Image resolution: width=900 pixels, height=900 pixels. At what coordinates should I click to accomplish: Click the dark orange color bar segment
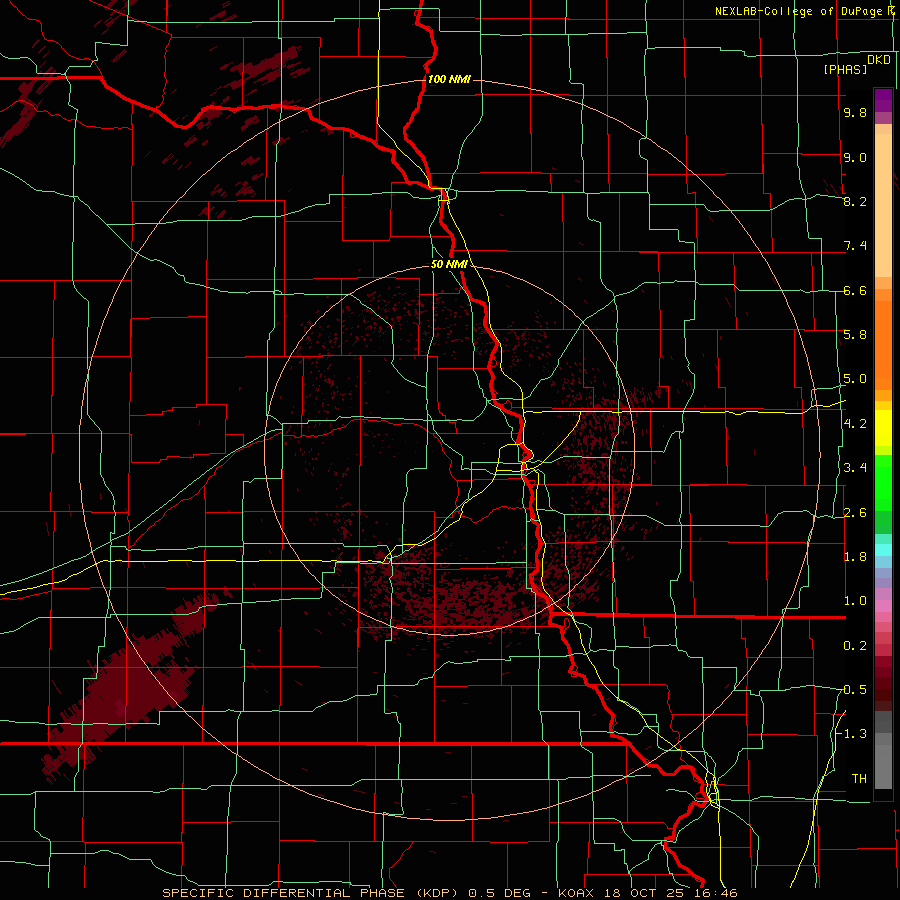pyautogui.click(x=883, y=346)
